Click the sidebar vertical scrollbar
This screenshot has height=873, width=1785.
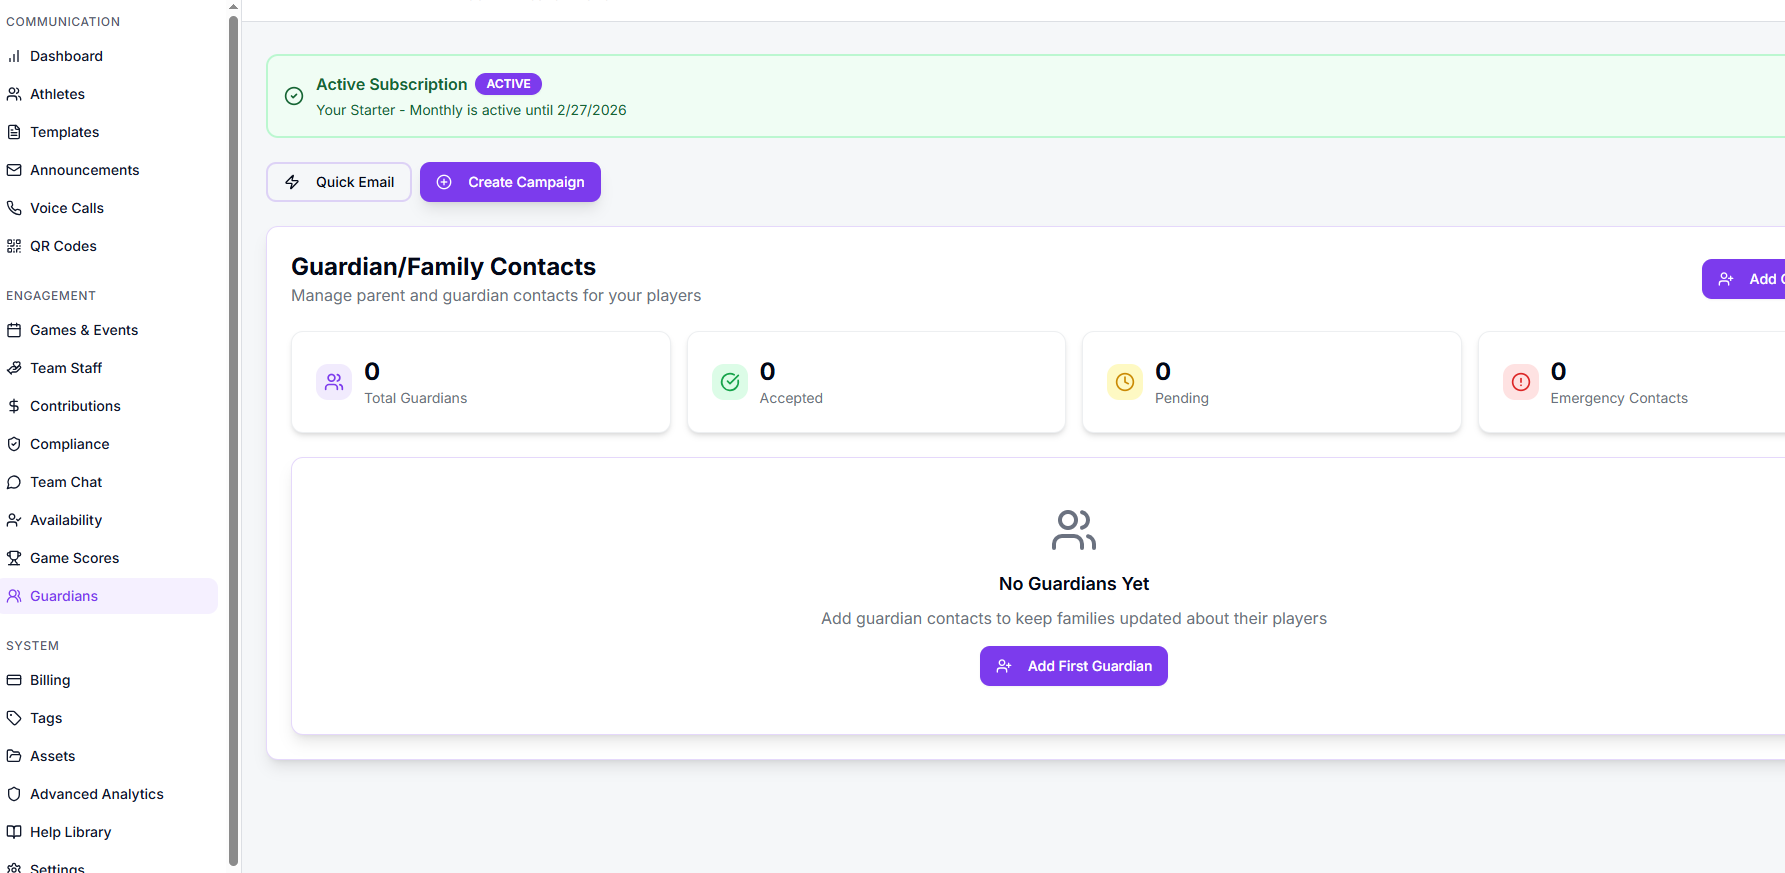coord(233,440)
